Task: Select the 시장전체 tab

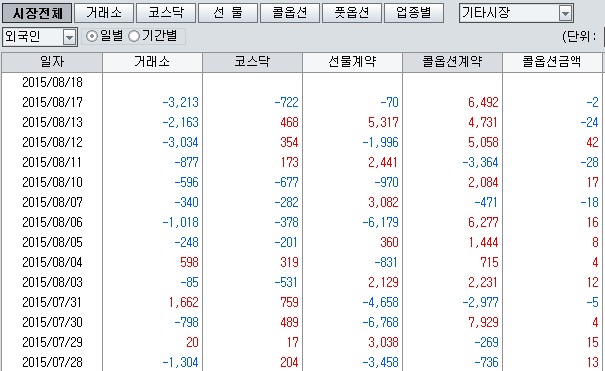Action: click(37, 13)
